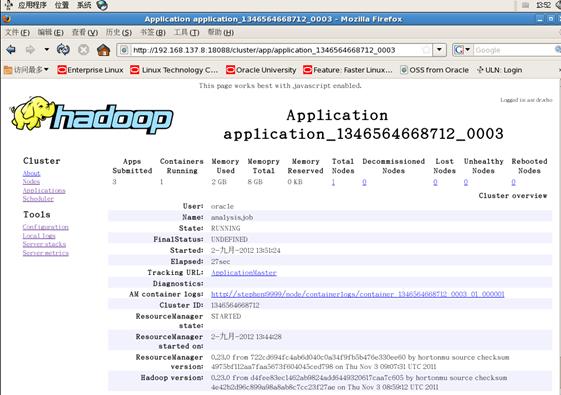
Task: Click the User value oracle
Action: coord(222,206)
